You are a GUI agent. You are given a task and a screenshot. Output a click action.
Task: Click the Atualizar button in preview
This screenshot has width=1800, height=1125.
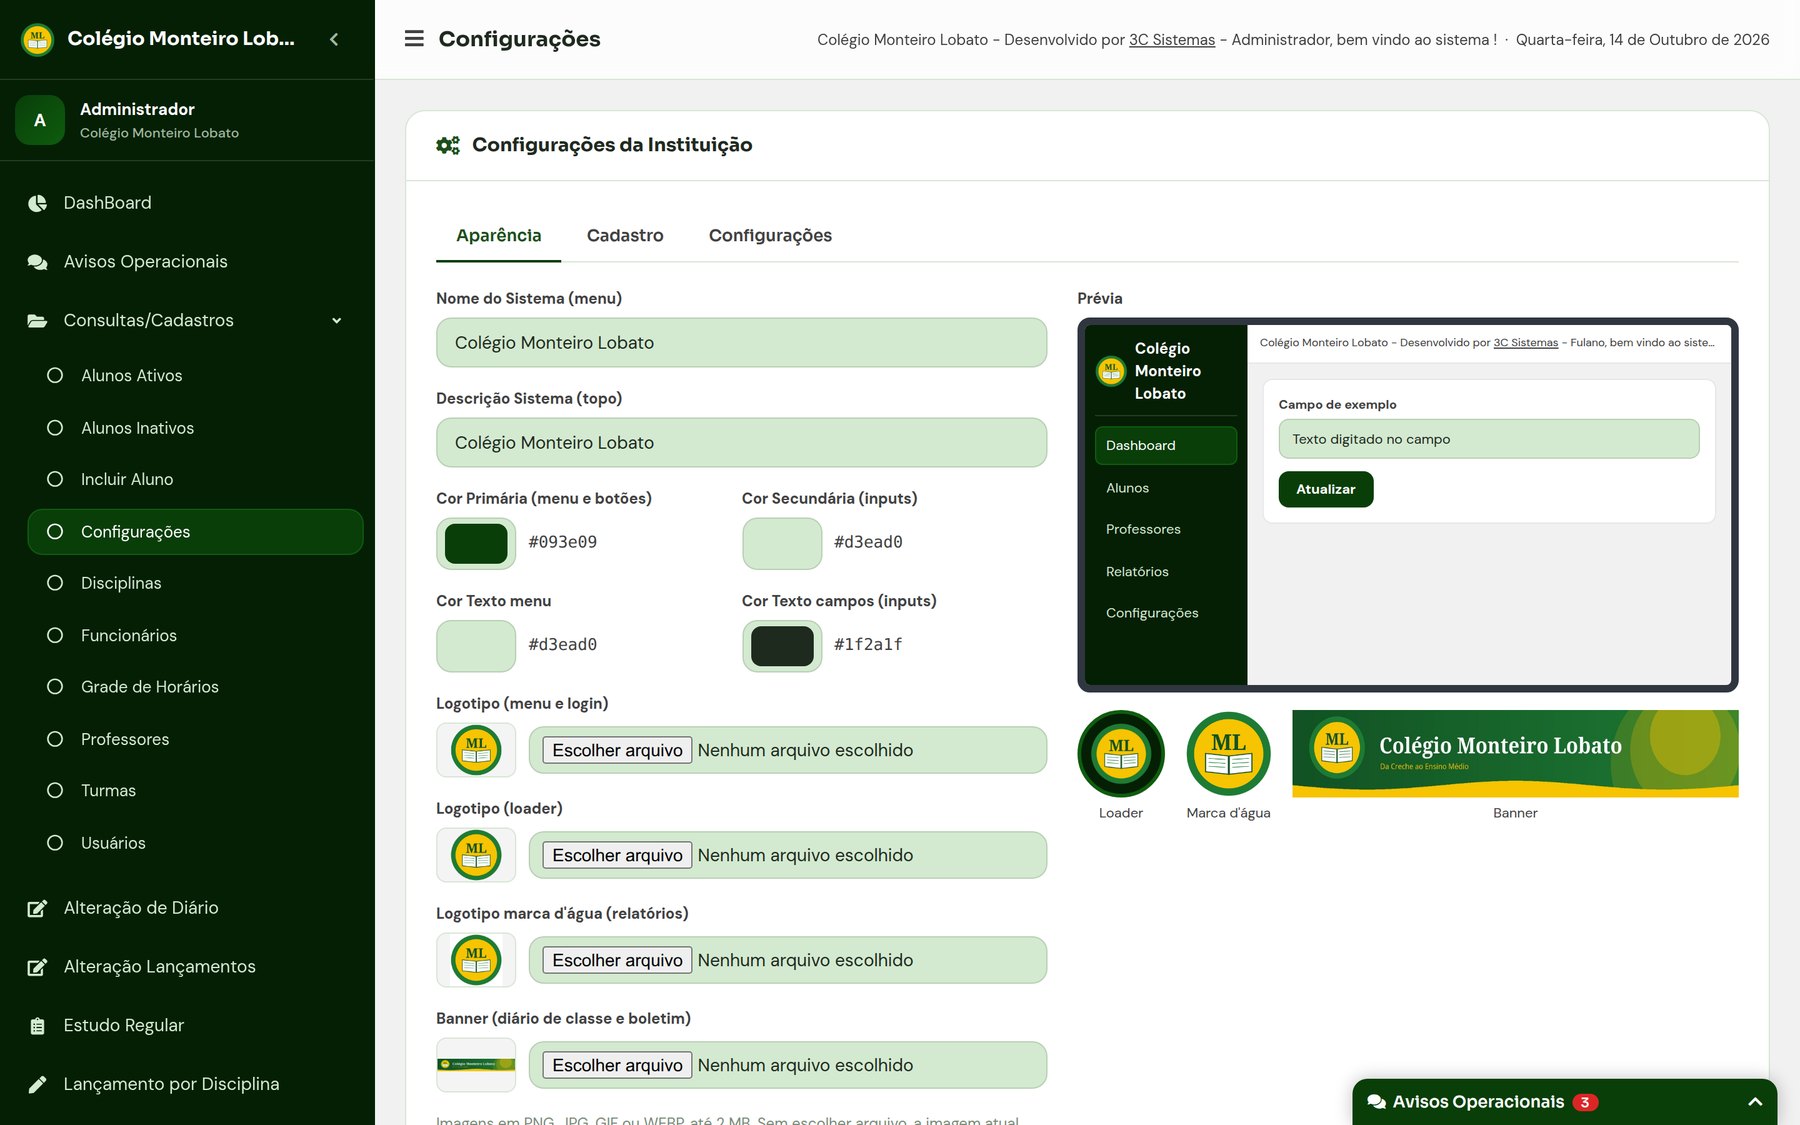click(x=1326, y=490)
